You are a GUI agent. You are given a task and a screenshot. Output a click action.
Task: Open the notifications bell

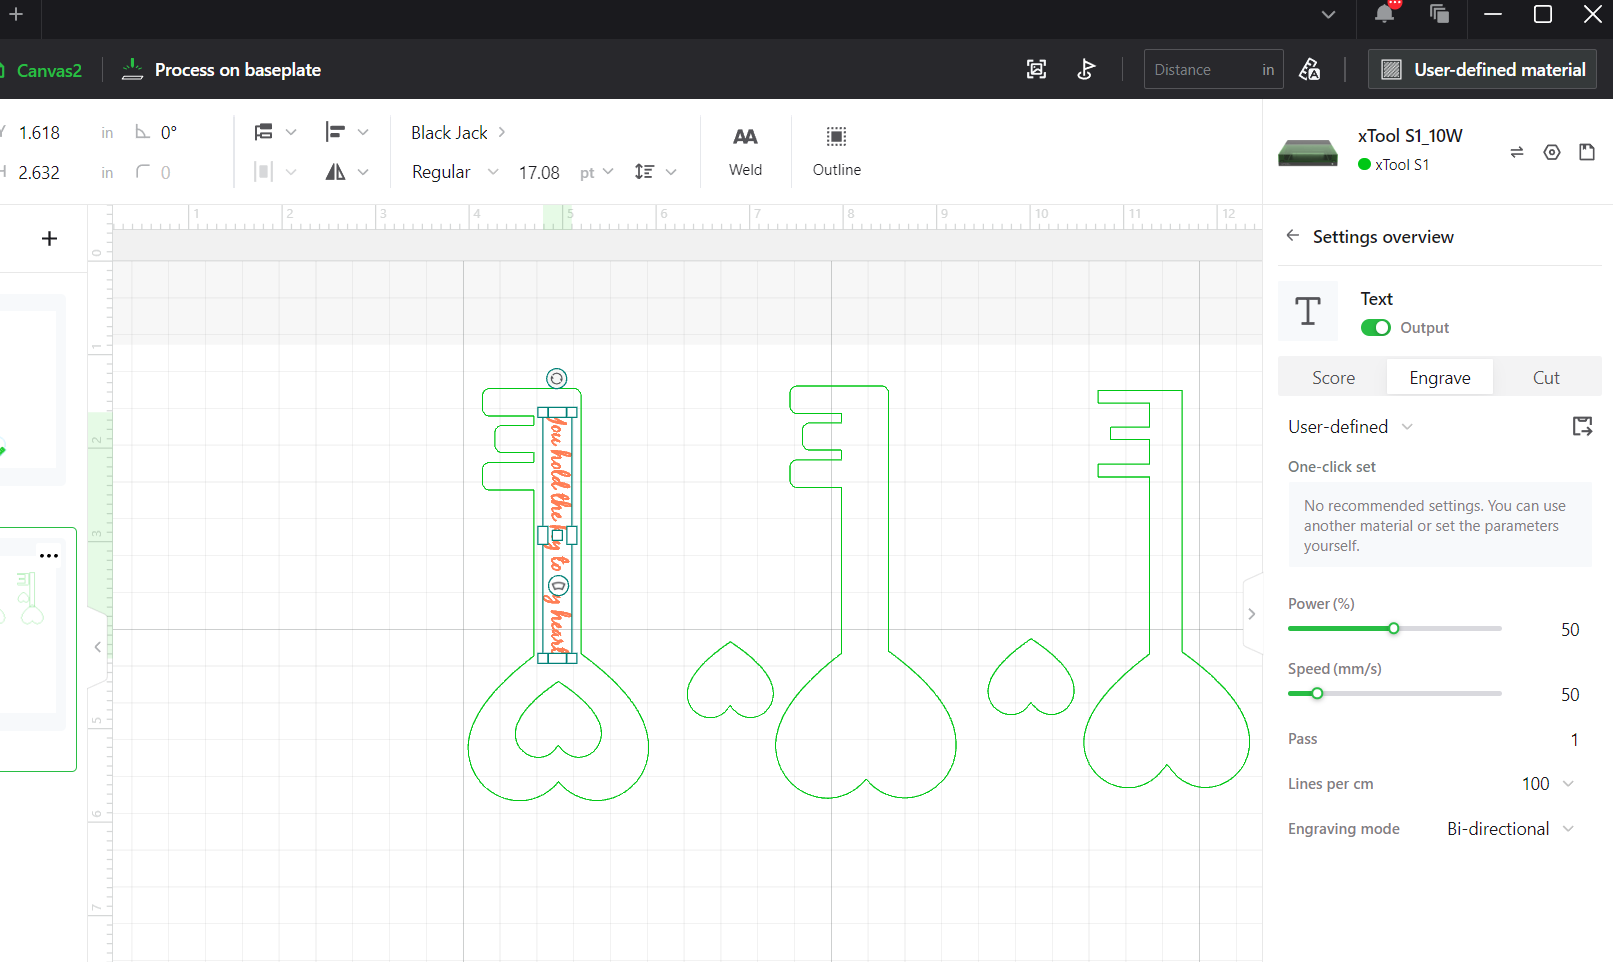(1385, 14)
